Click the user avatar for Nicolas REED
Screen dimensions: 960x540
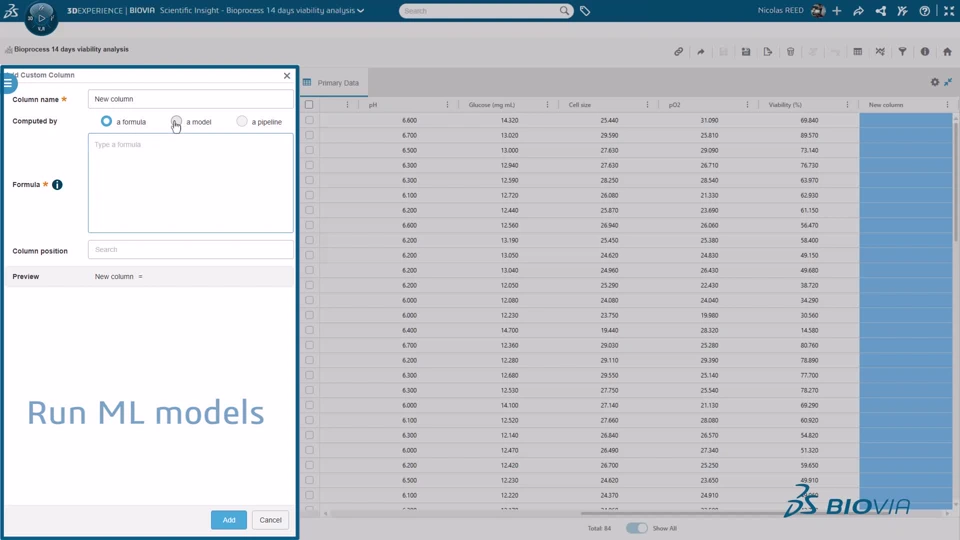click(x=817, y=10)
